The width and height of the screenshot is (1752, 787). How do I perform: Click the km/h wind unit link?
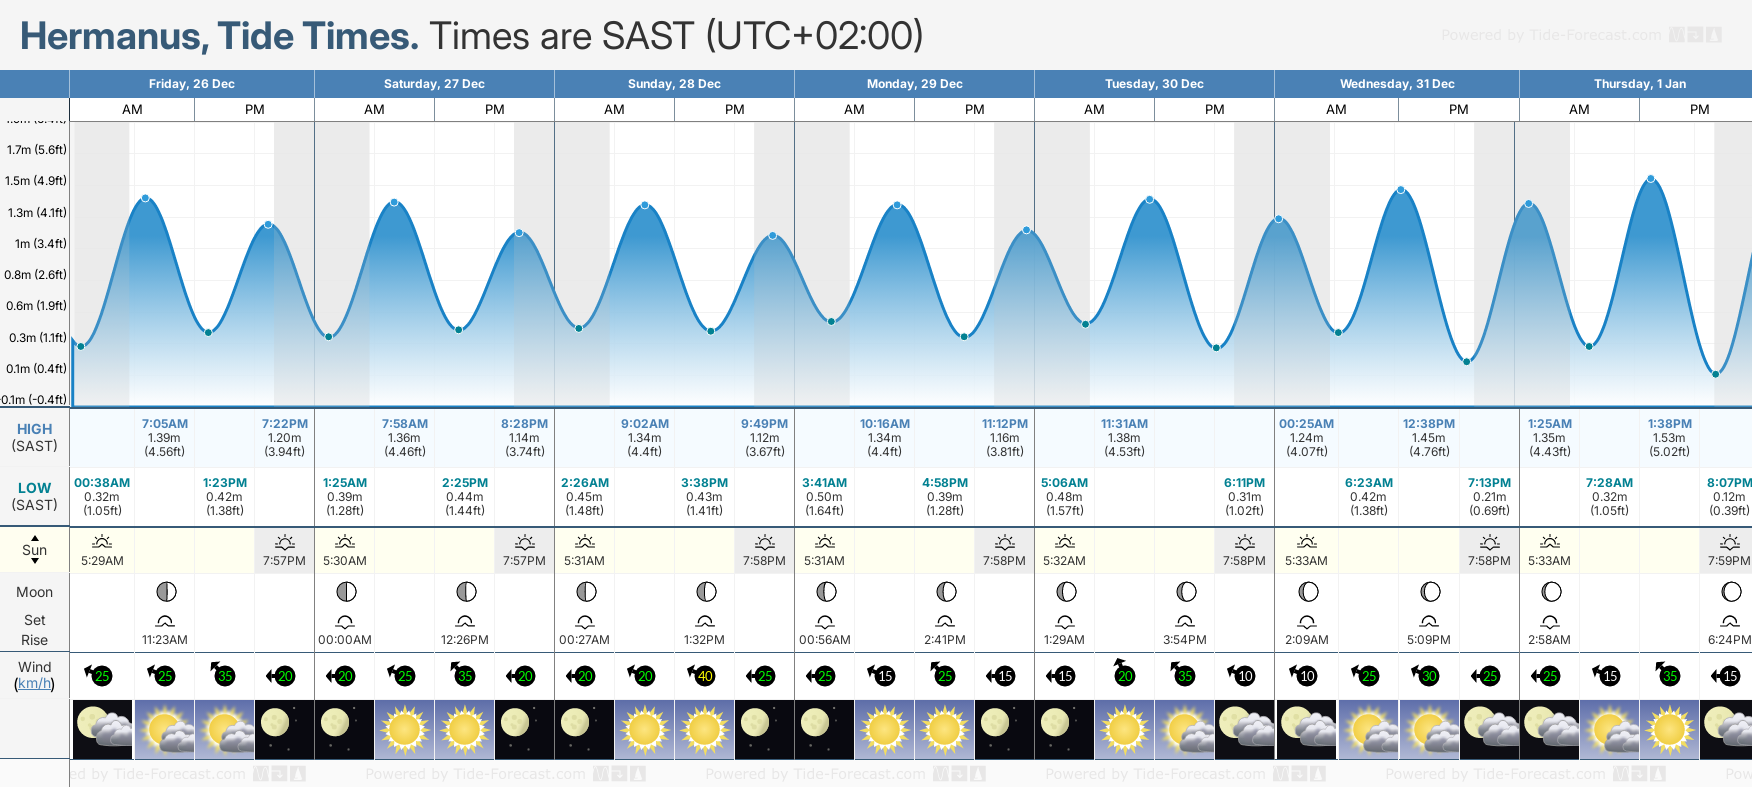click(x=34, y=684)
